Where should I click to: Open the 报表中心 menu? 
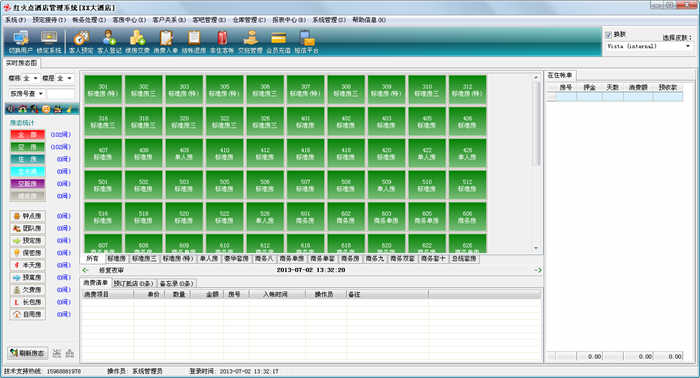(289, 20)
